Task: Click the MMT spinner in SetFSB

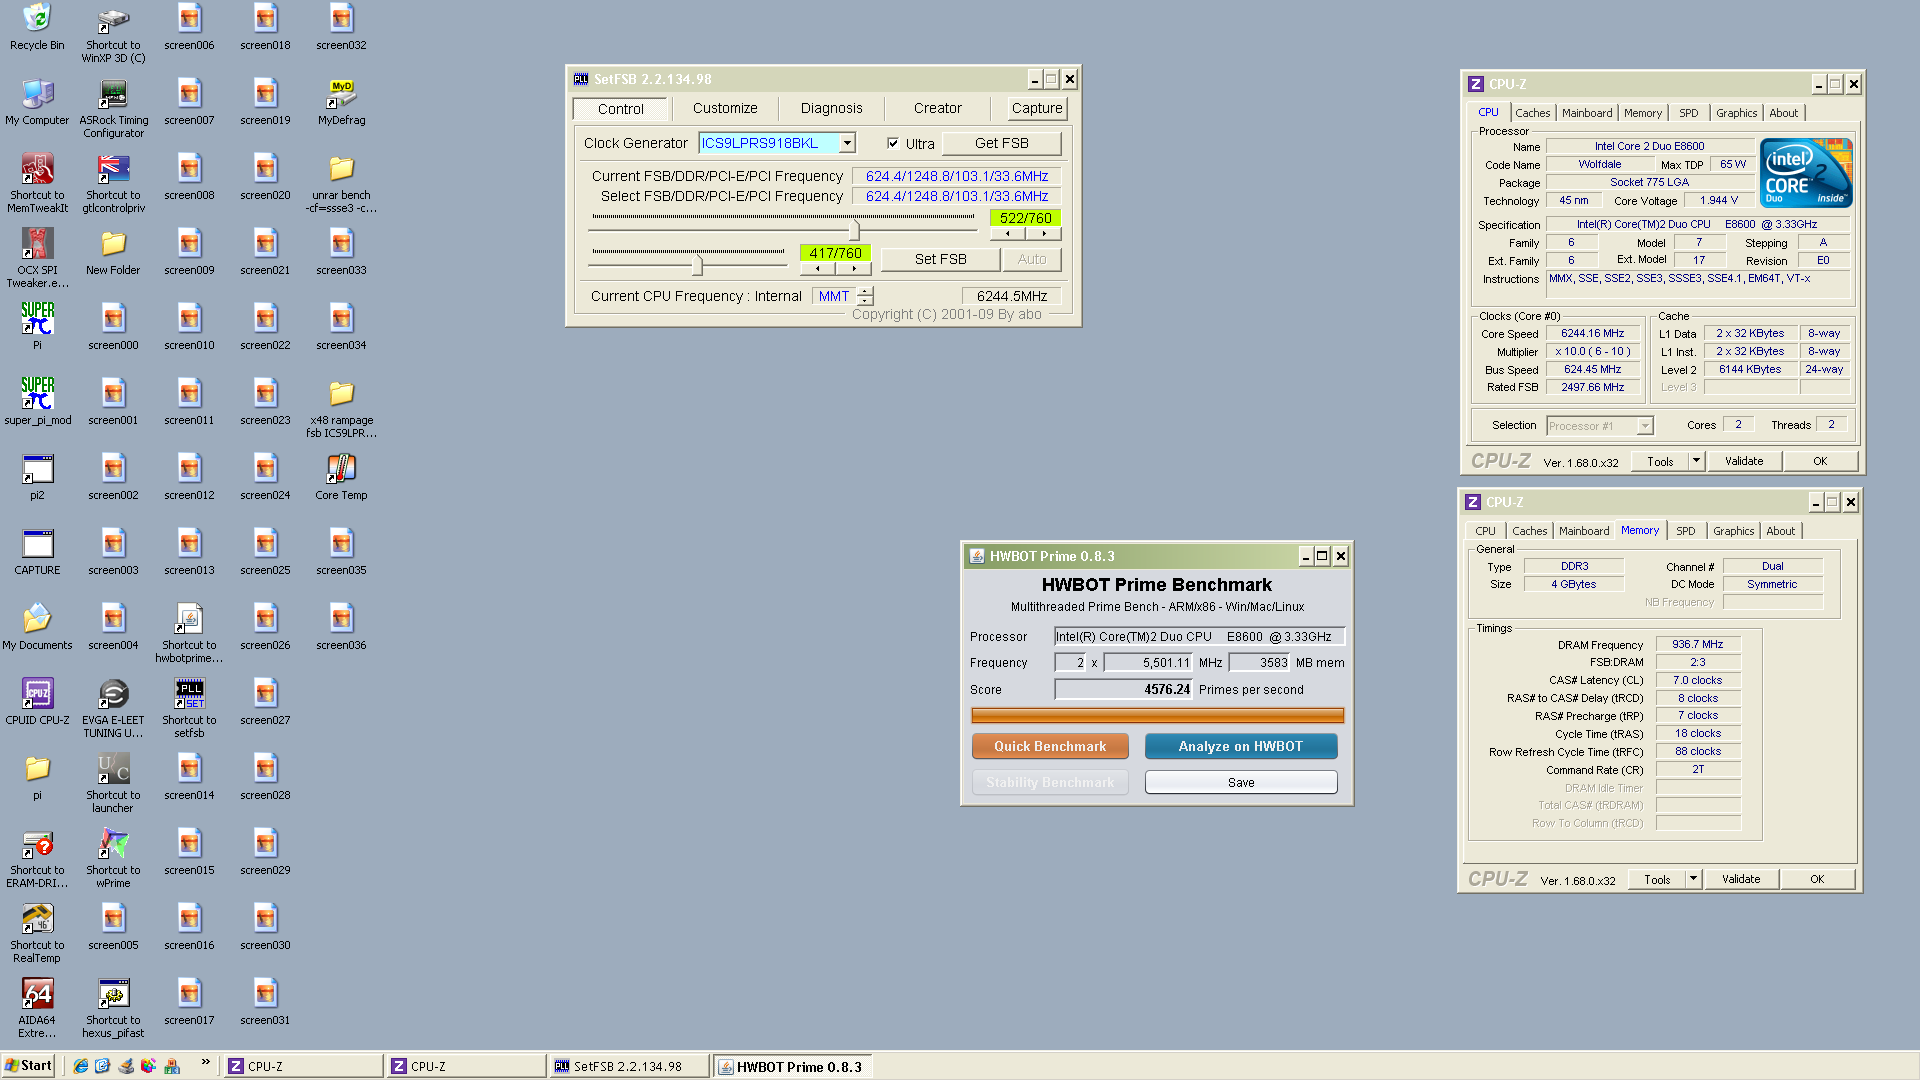Action: click(x=865, y=296)
